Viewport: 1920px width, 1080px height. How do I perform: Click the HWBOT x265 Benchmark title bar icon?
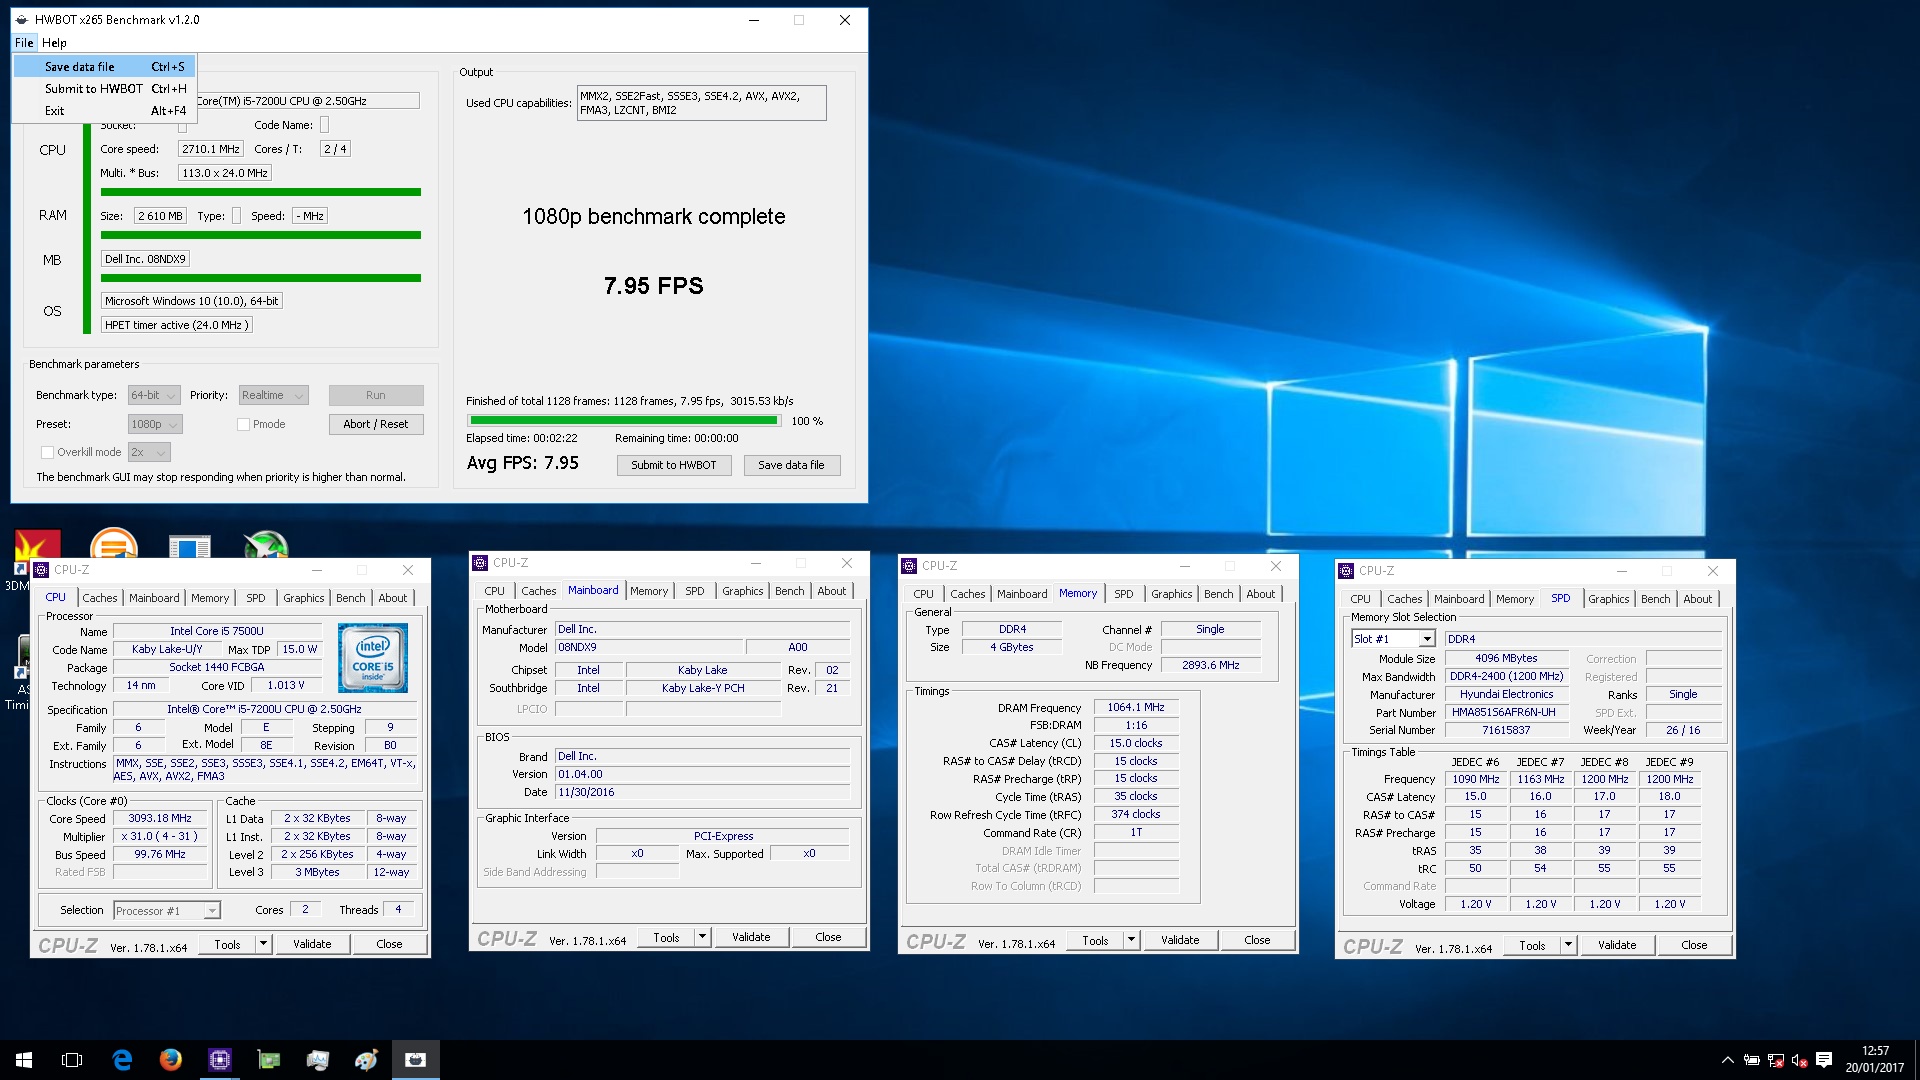pyautogui.click(x=22, y=20)
